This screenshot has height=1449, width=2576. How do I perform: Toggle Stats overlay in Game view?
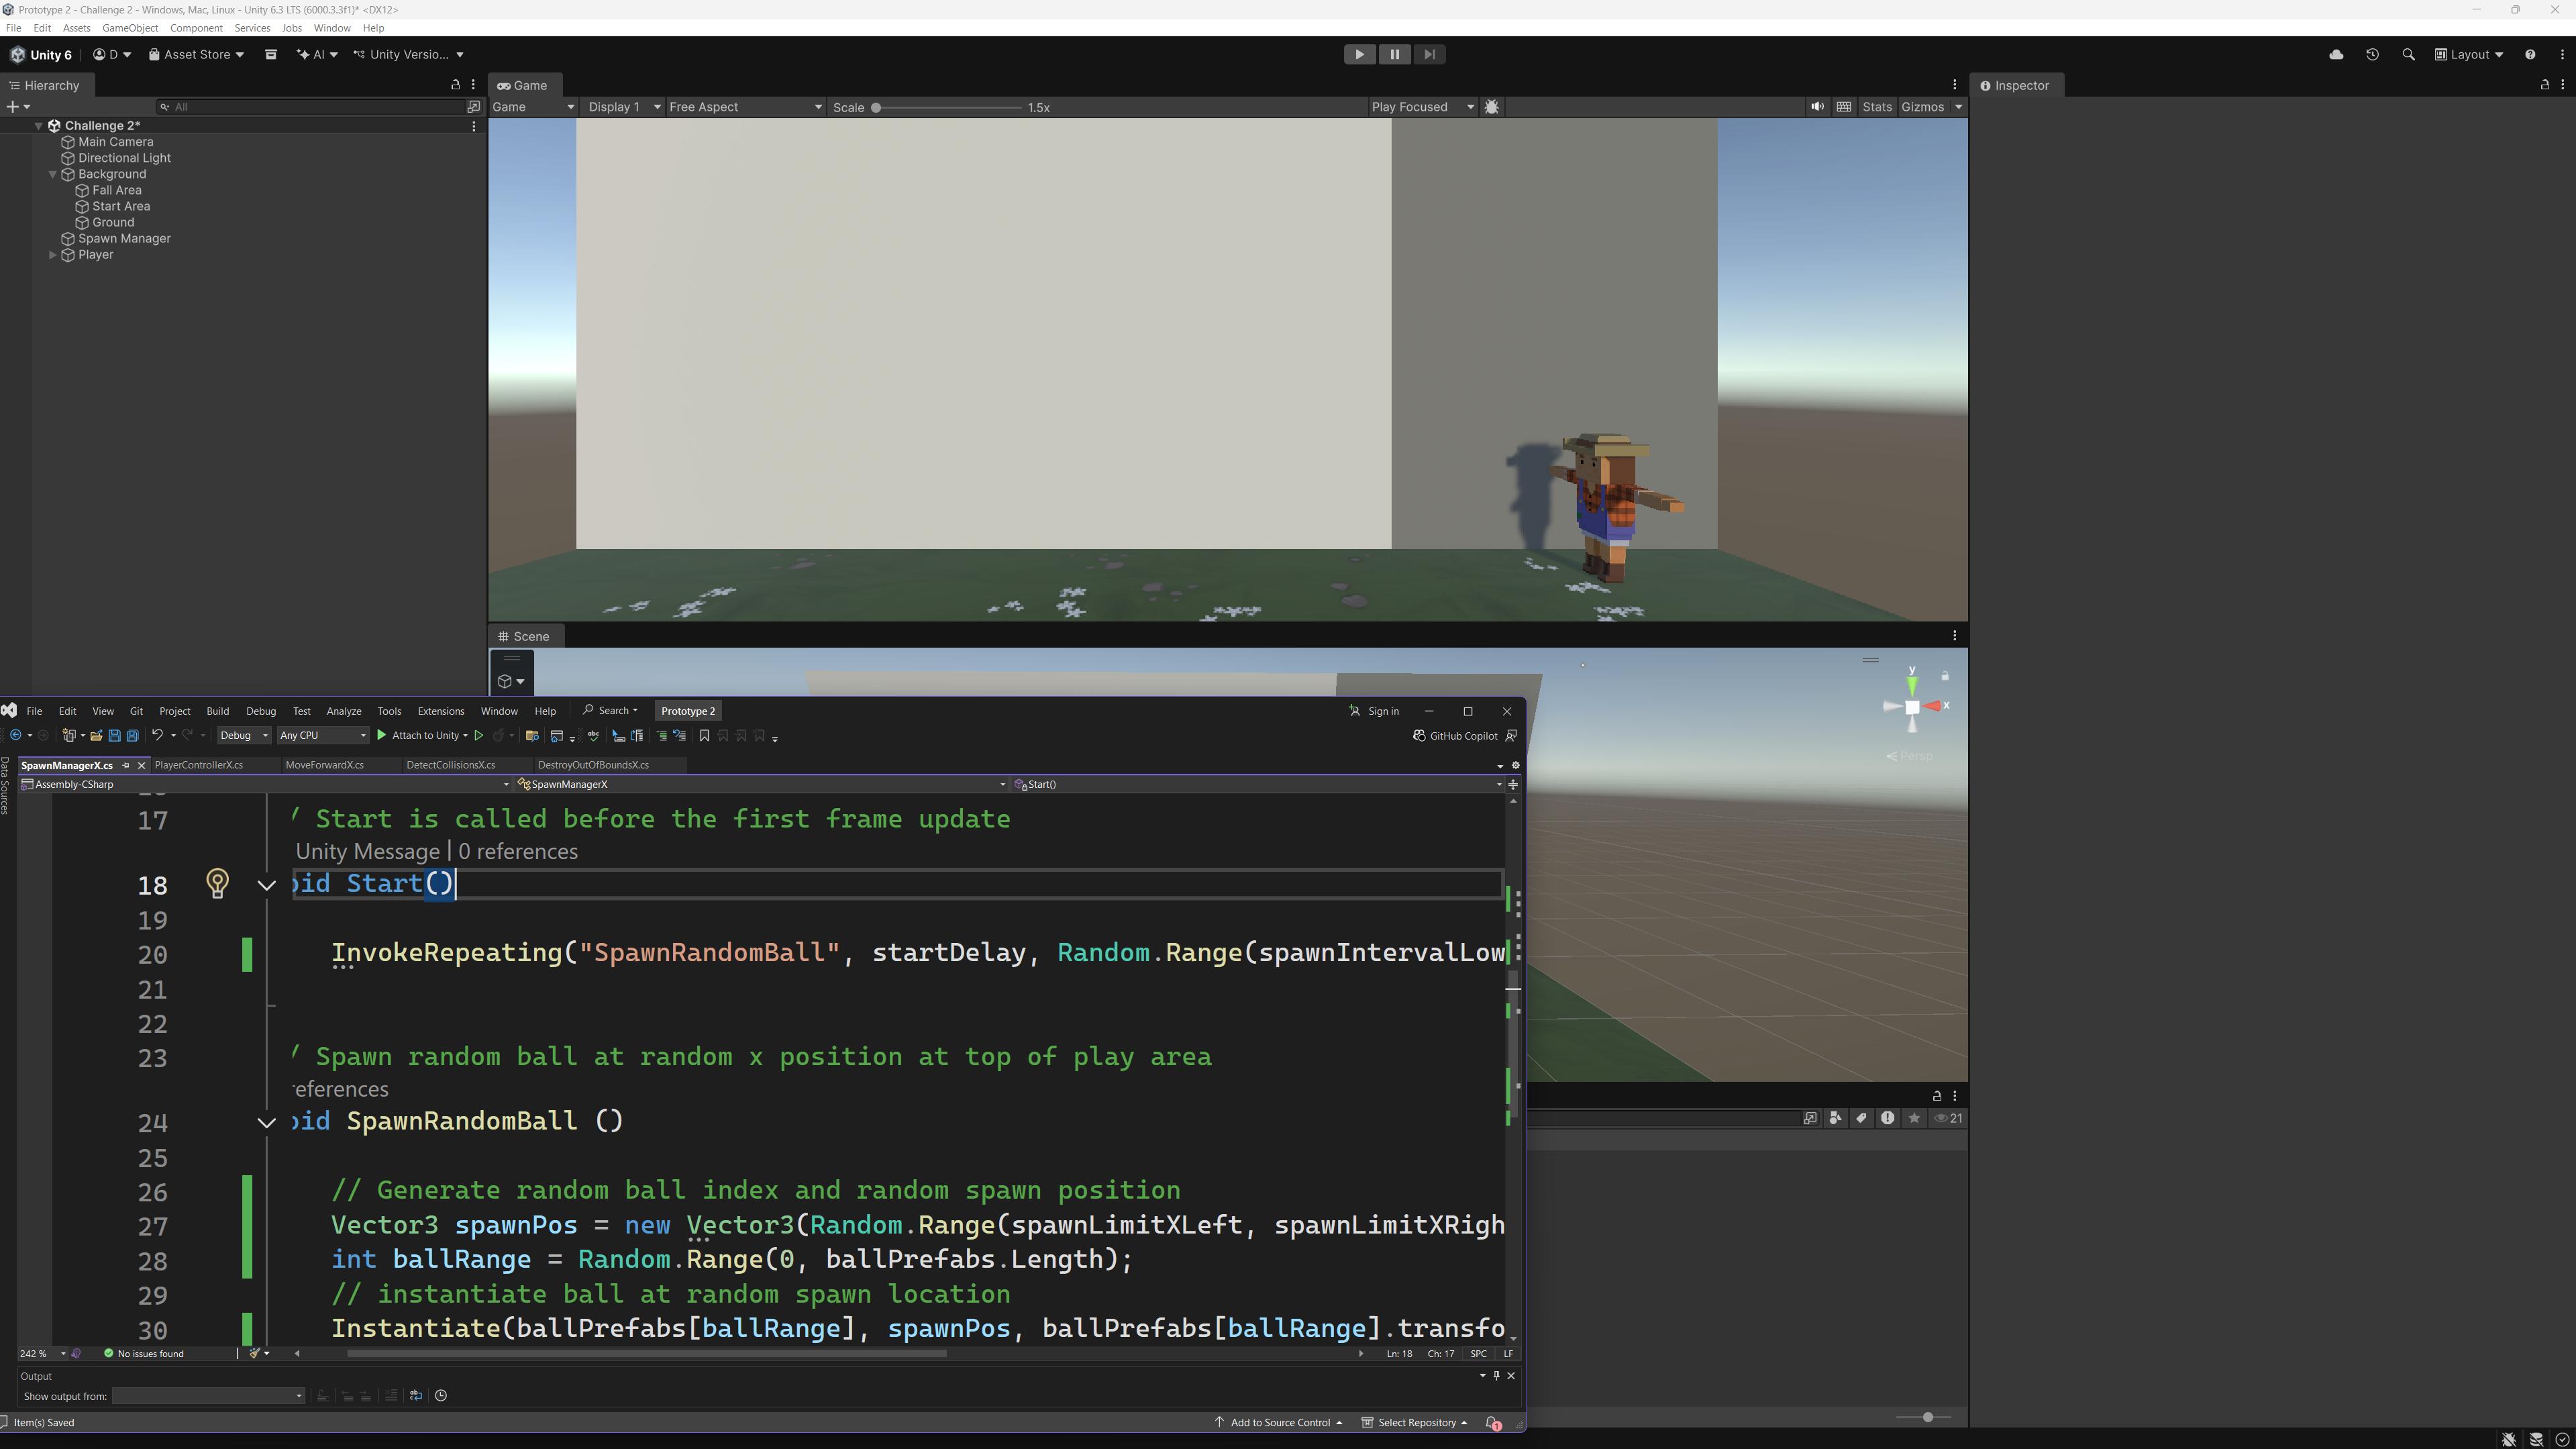pos(1876,107)
